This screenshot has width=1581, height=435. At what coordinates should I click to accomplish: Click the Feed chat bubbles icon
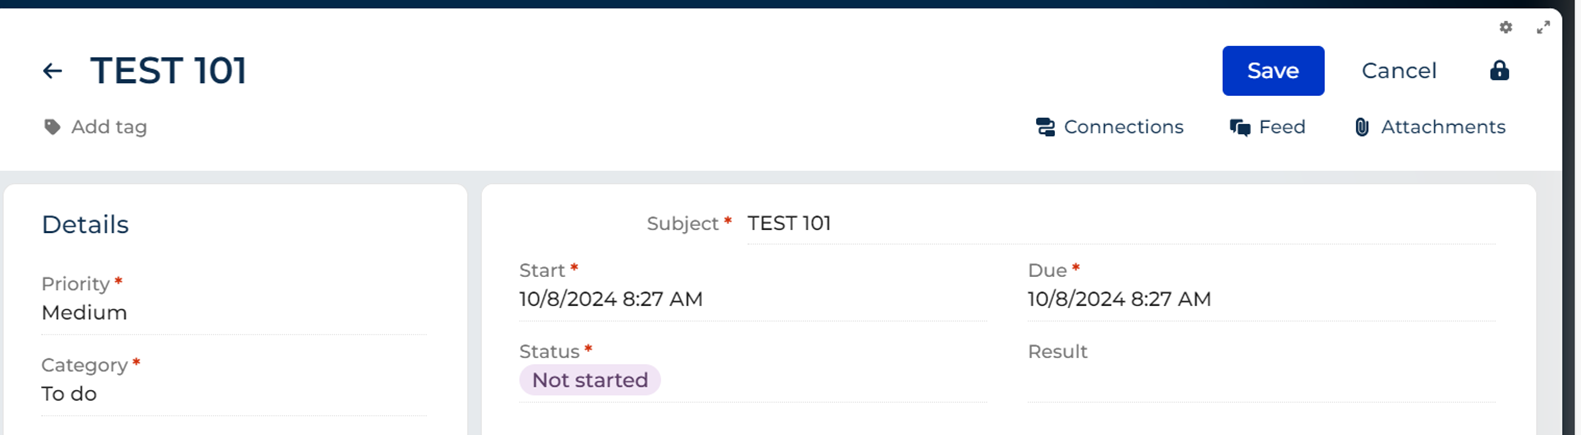pos(1240,127)
